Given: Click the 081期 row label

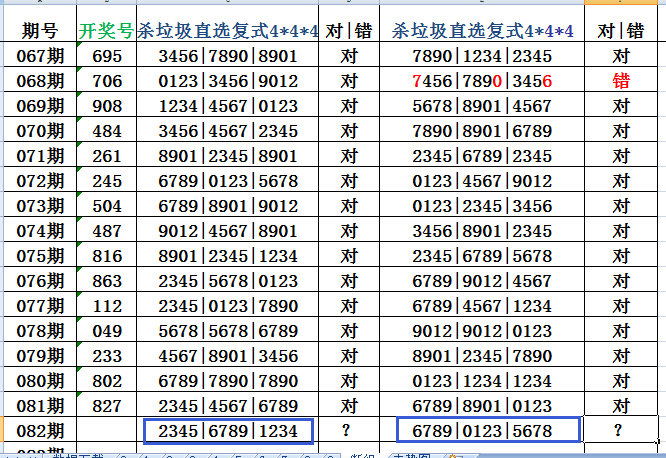Looking at the screenshot, I should click(x=40, y=406).
